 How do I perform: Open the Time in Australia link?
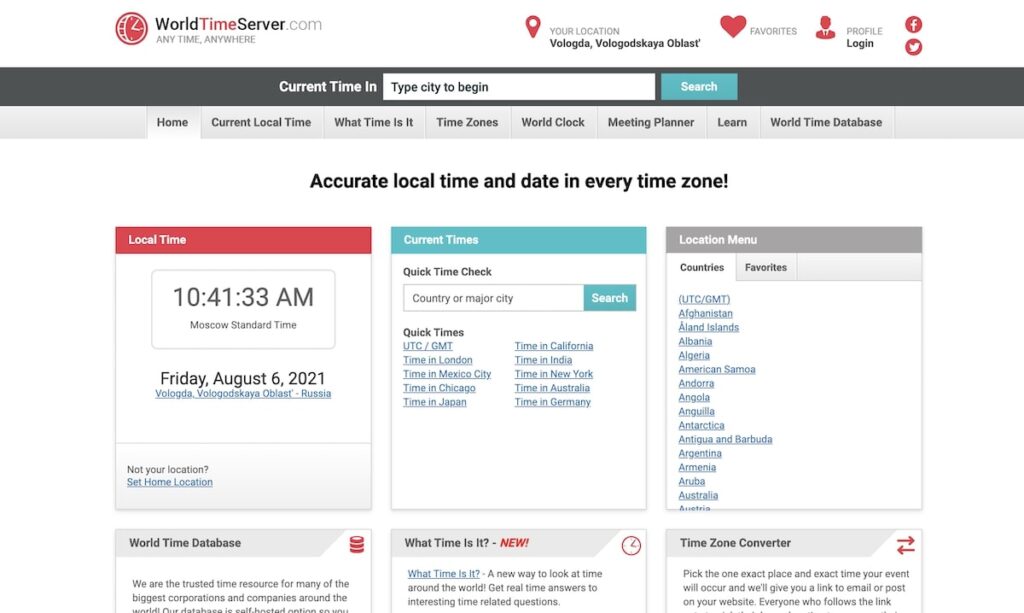click(x=552, y=388)
